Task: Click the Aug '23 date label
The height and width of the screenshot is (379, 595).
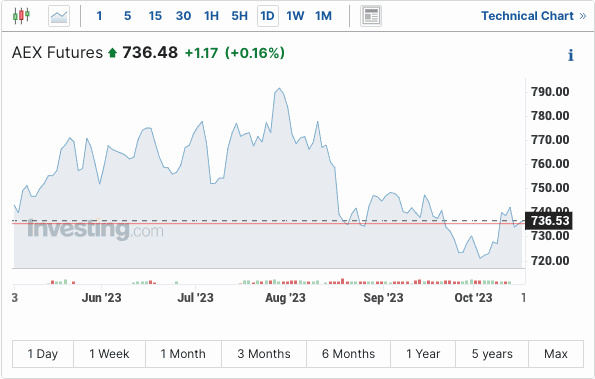Action: pos(285,298)
